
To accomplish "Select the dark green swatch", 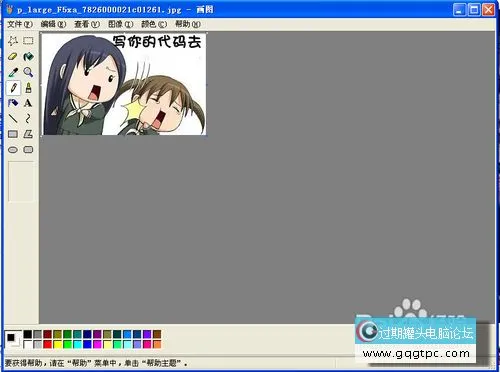I will click(x=67, y=334).
